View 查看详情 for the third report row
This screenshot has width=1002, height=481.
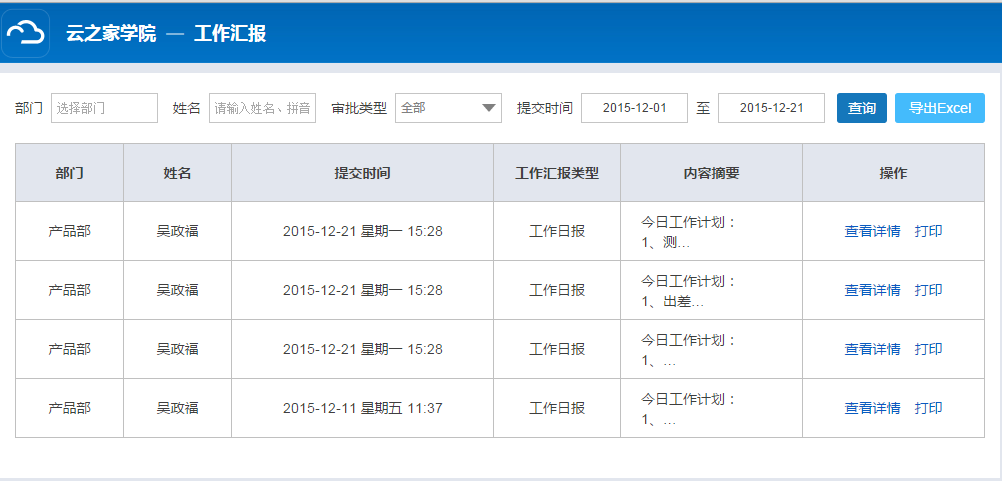click(x=872, y=349)
